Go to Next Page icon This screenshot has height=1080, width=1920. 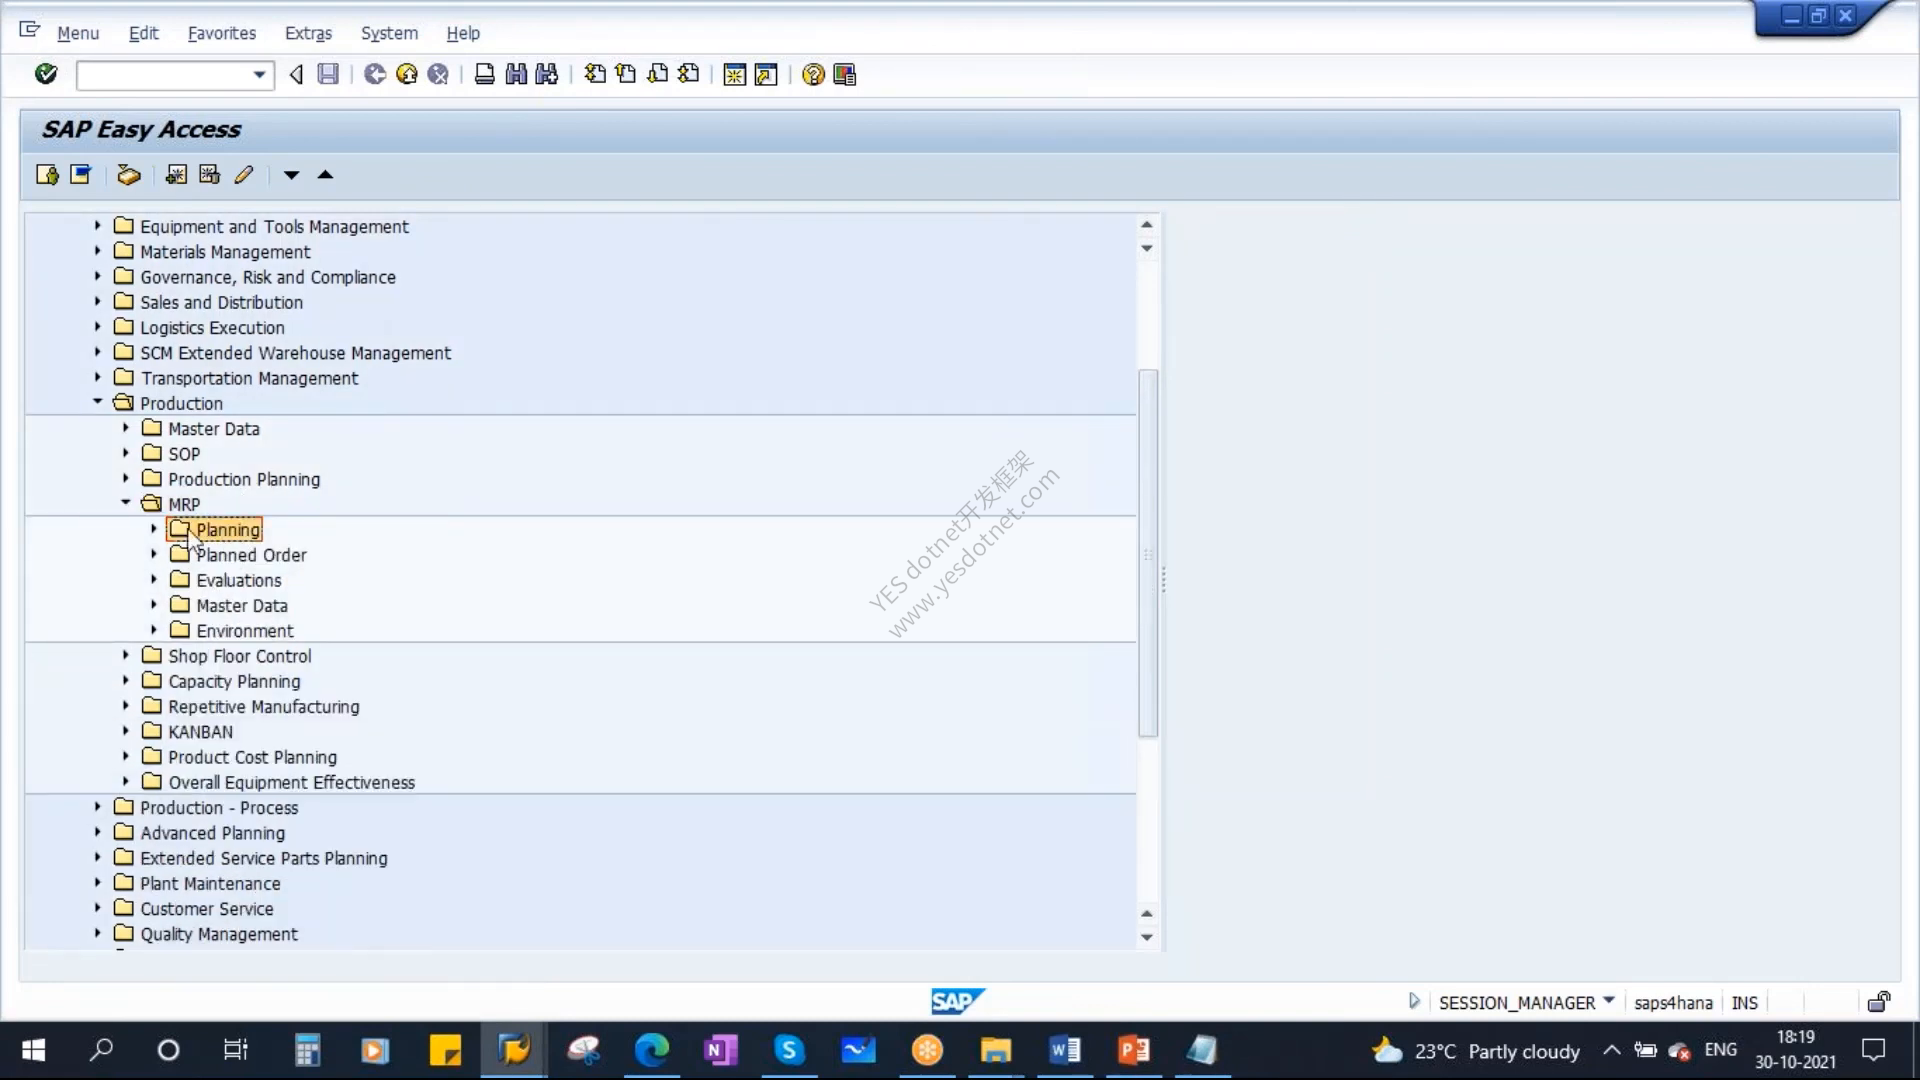click(657, 74)
